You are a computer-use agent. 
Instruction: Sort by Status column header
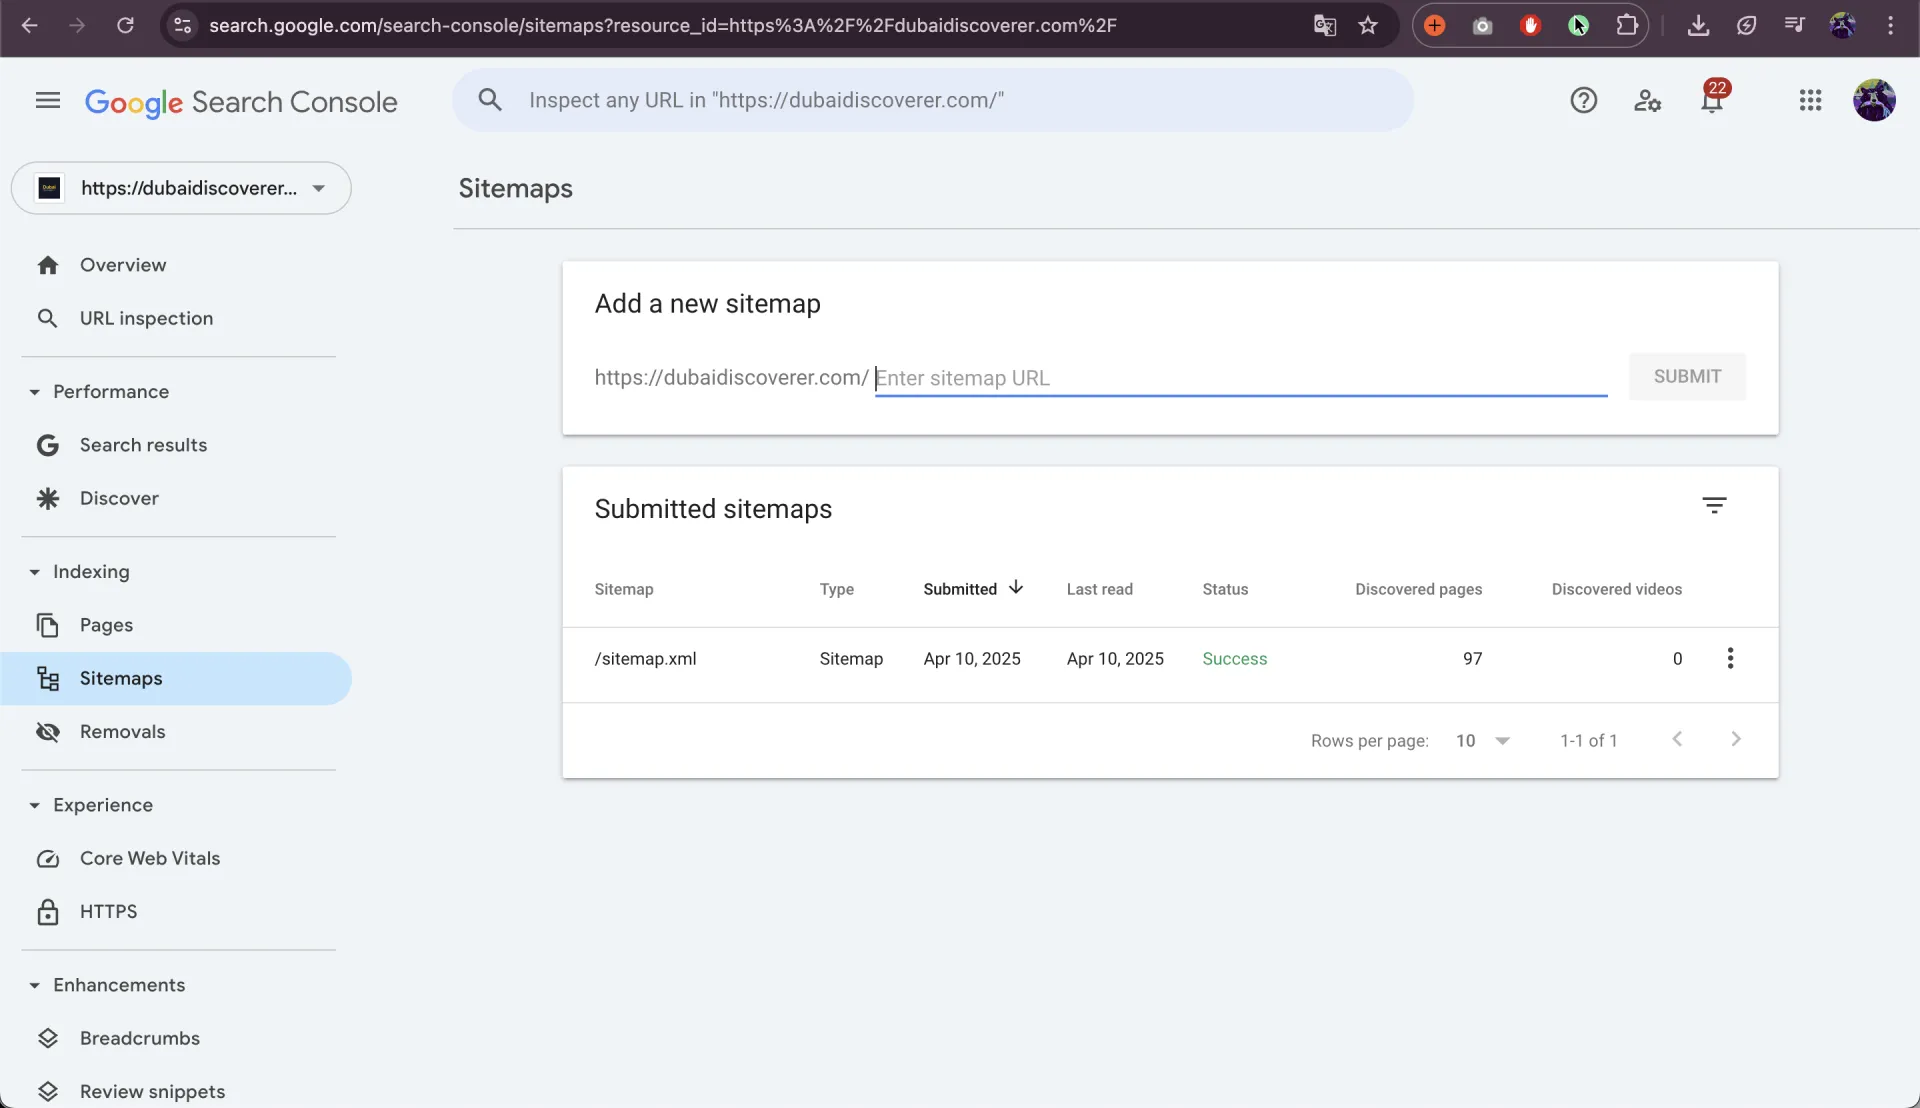1225,589
